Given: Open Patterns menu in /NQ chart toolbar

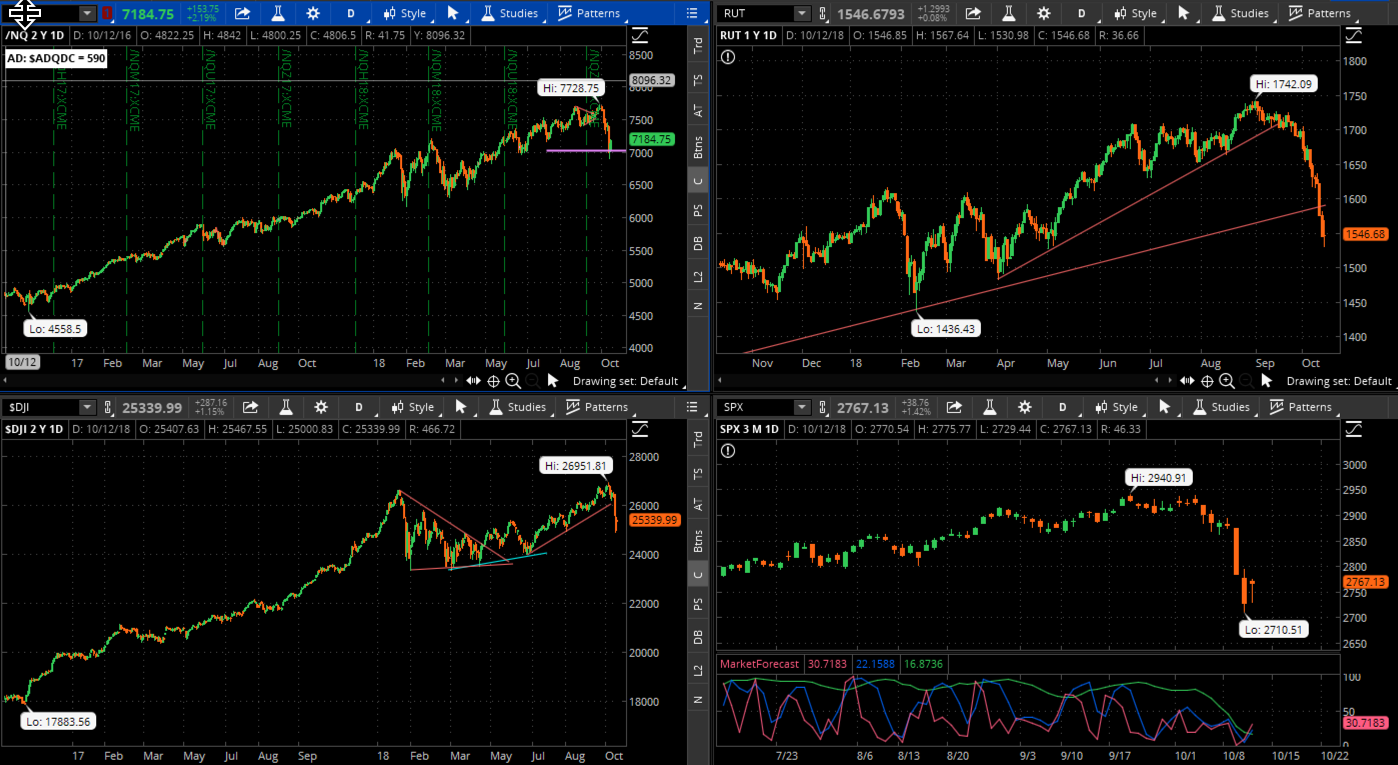Looking at the screenshot, I should pos(591,14).
